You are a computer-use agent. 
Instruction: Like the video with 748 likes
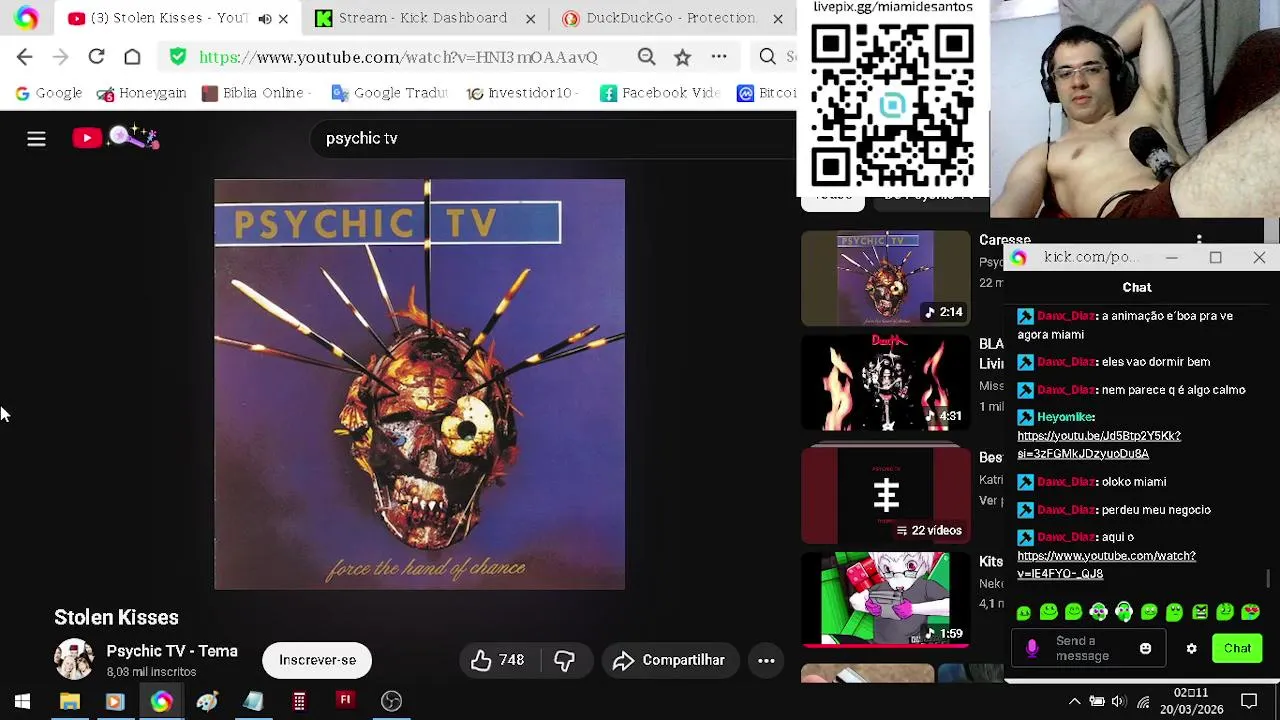(498, 660)
